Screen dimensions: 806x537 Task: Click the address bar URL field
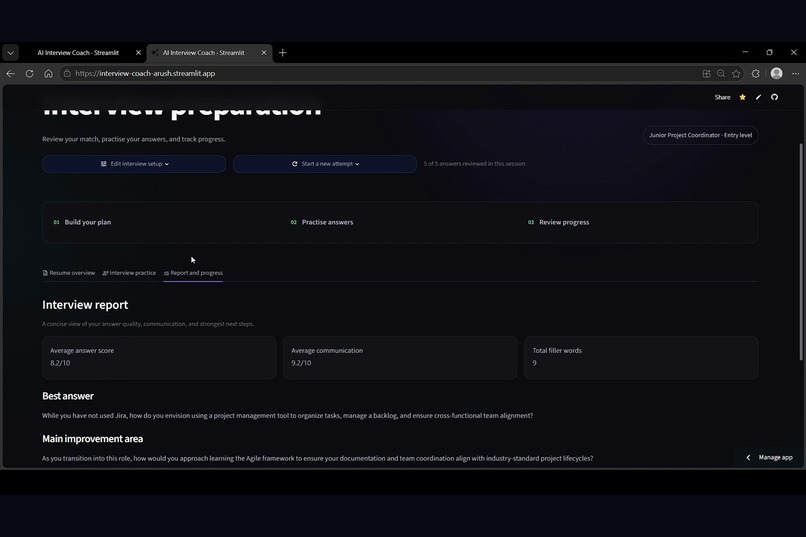[380, 73]
